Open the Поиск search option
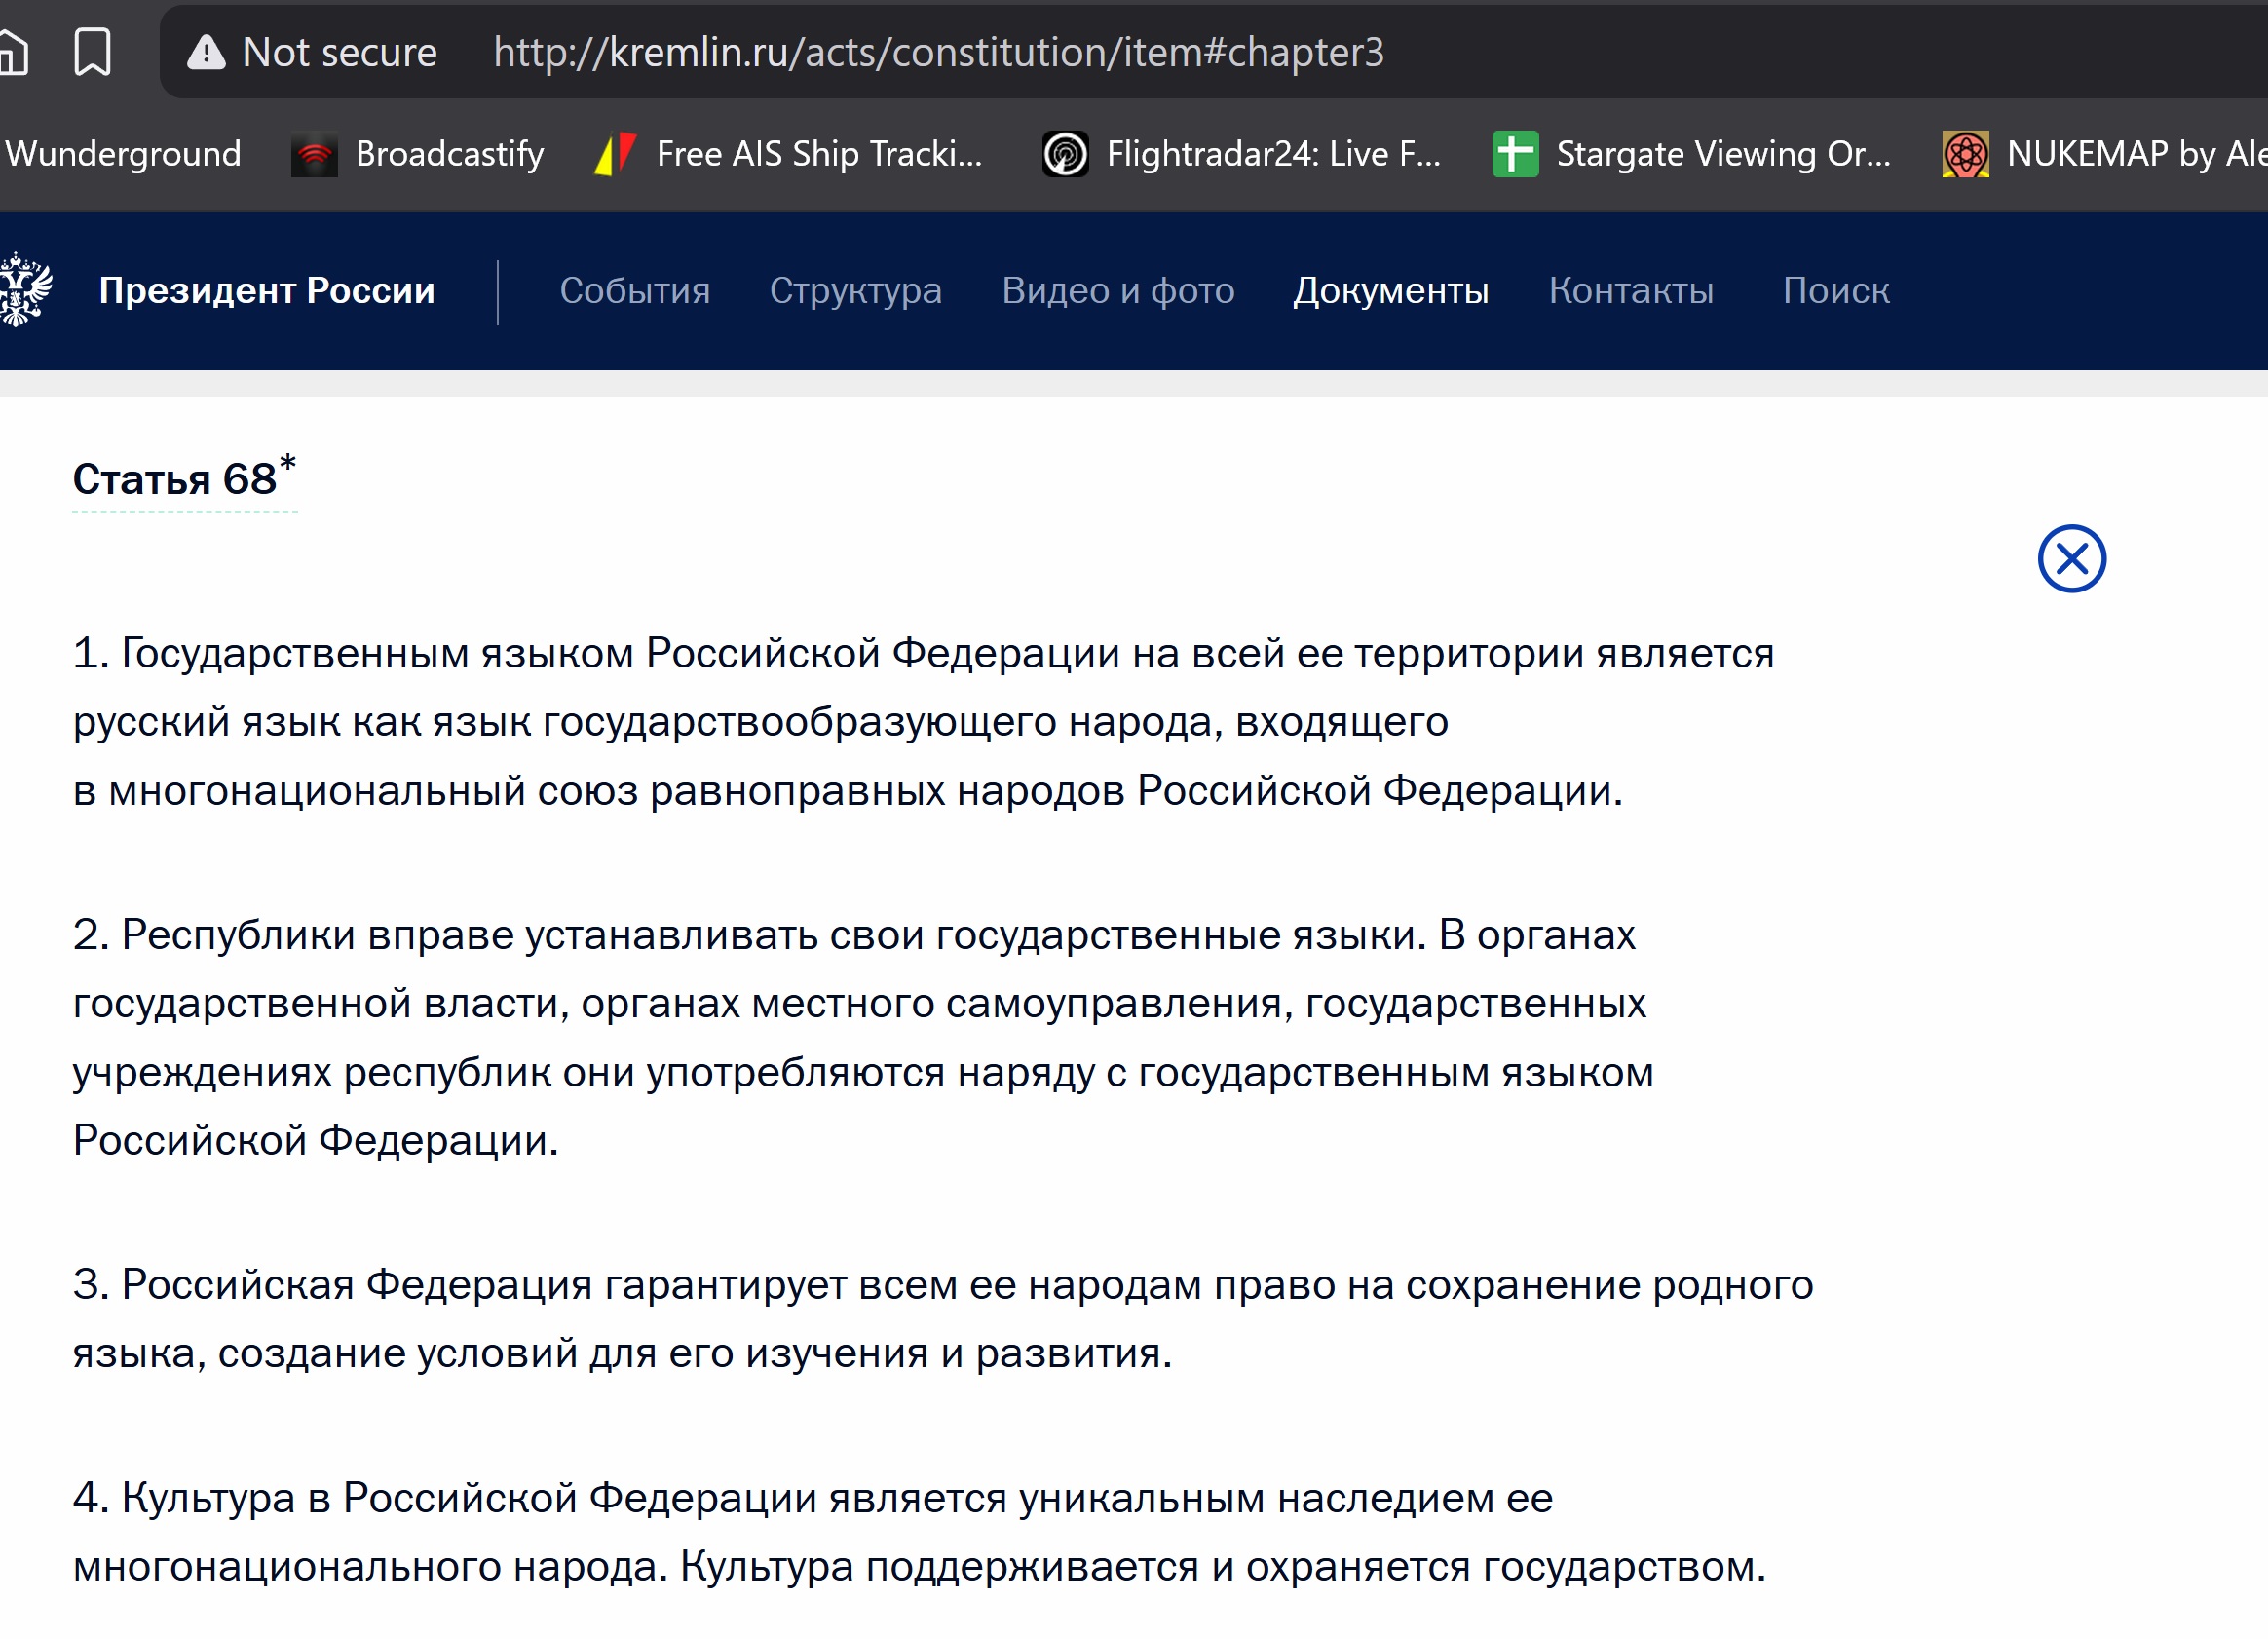 click(x=1835, y=290)
